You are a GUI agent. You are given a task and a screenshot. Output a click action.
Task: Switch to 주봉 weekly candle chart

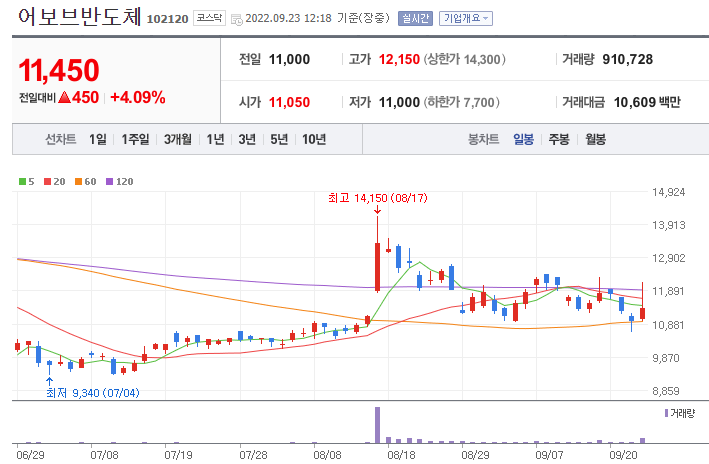(559, 139)
